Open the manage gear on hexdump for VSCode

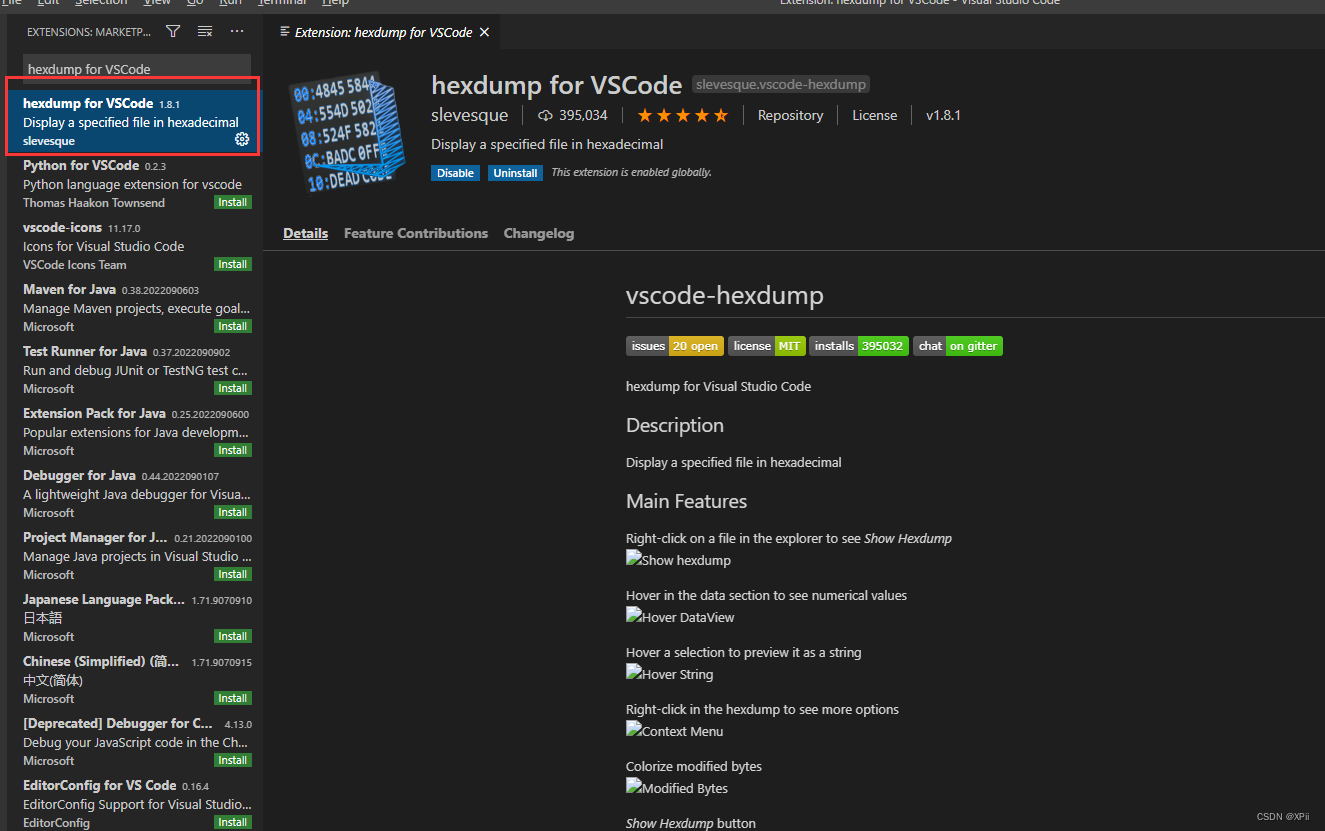242,139
